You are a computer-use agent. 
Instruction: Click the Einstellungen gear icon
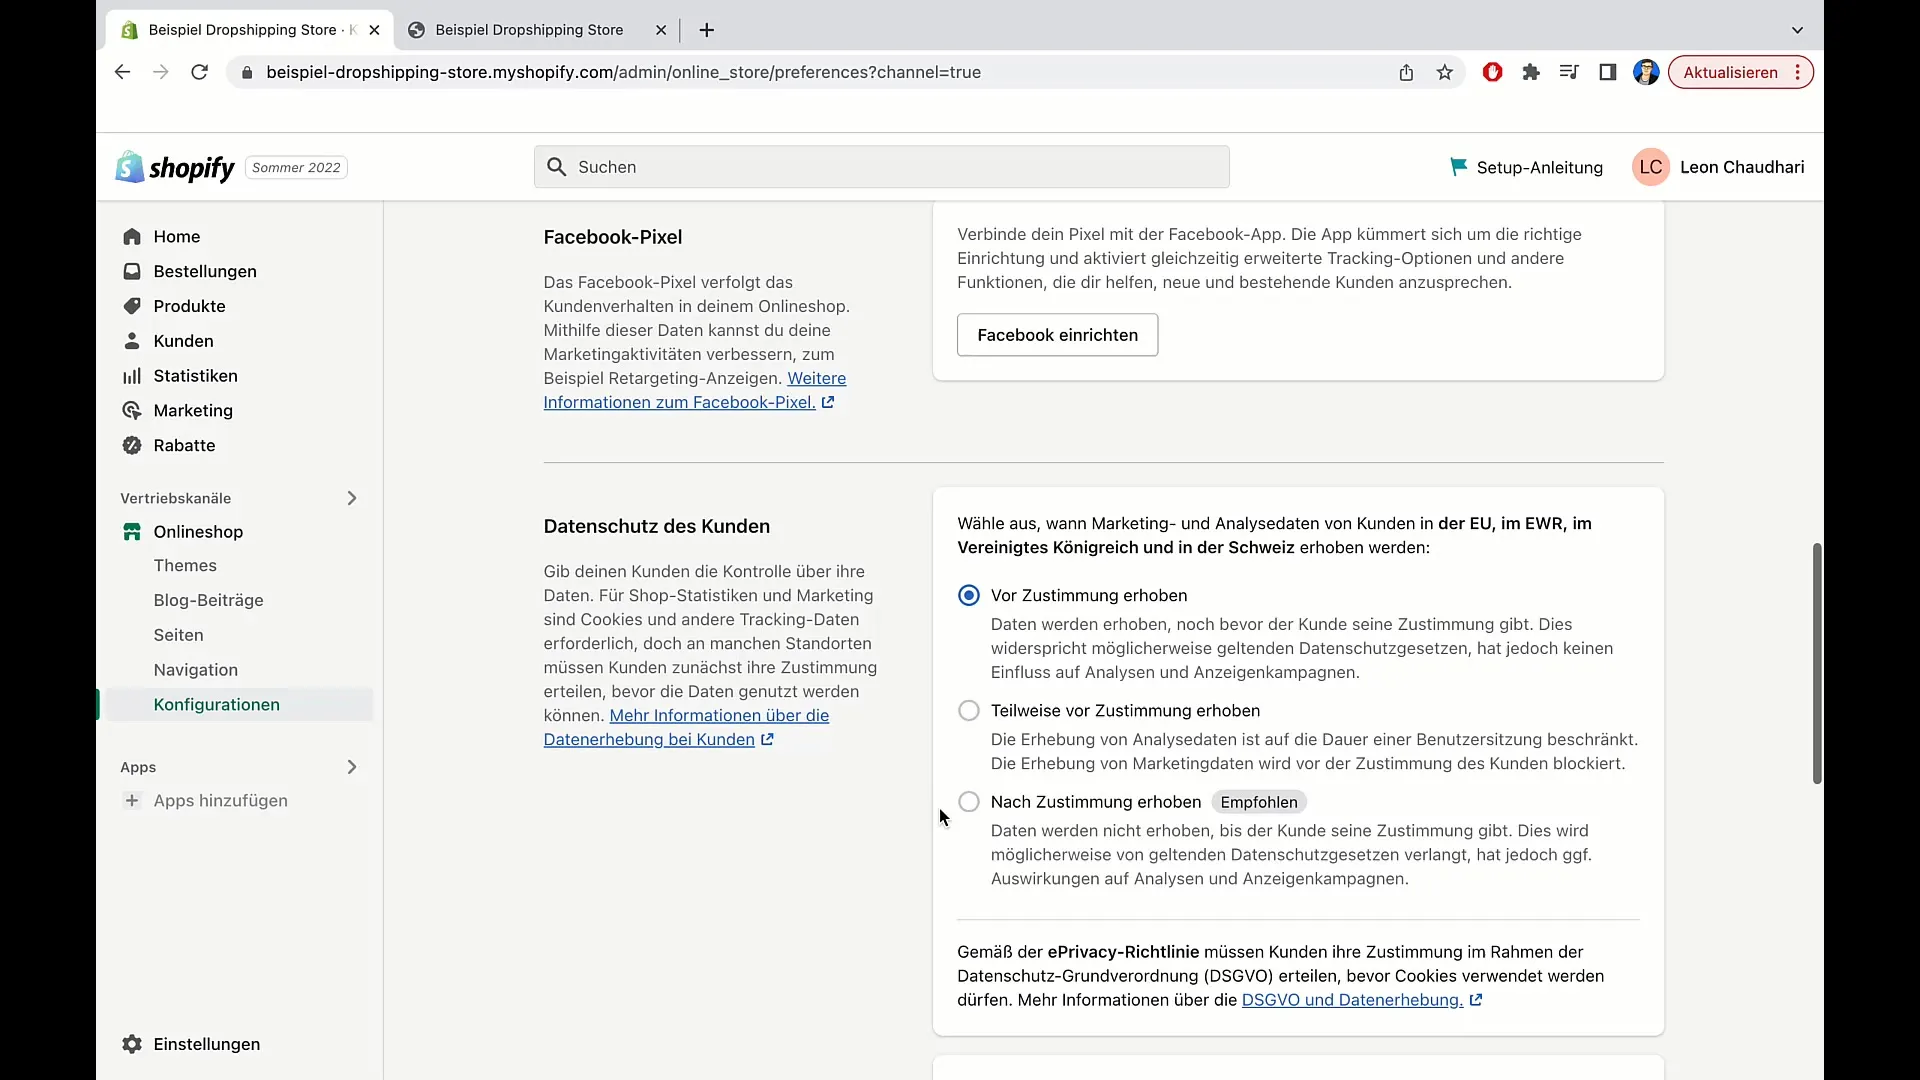point(132,1044)
